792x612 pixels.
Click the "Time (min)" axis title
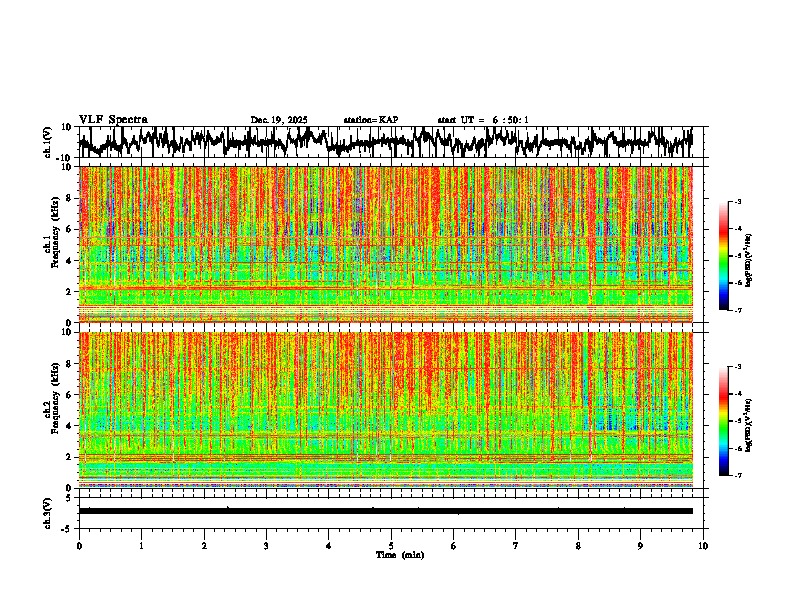coord(400,555)
